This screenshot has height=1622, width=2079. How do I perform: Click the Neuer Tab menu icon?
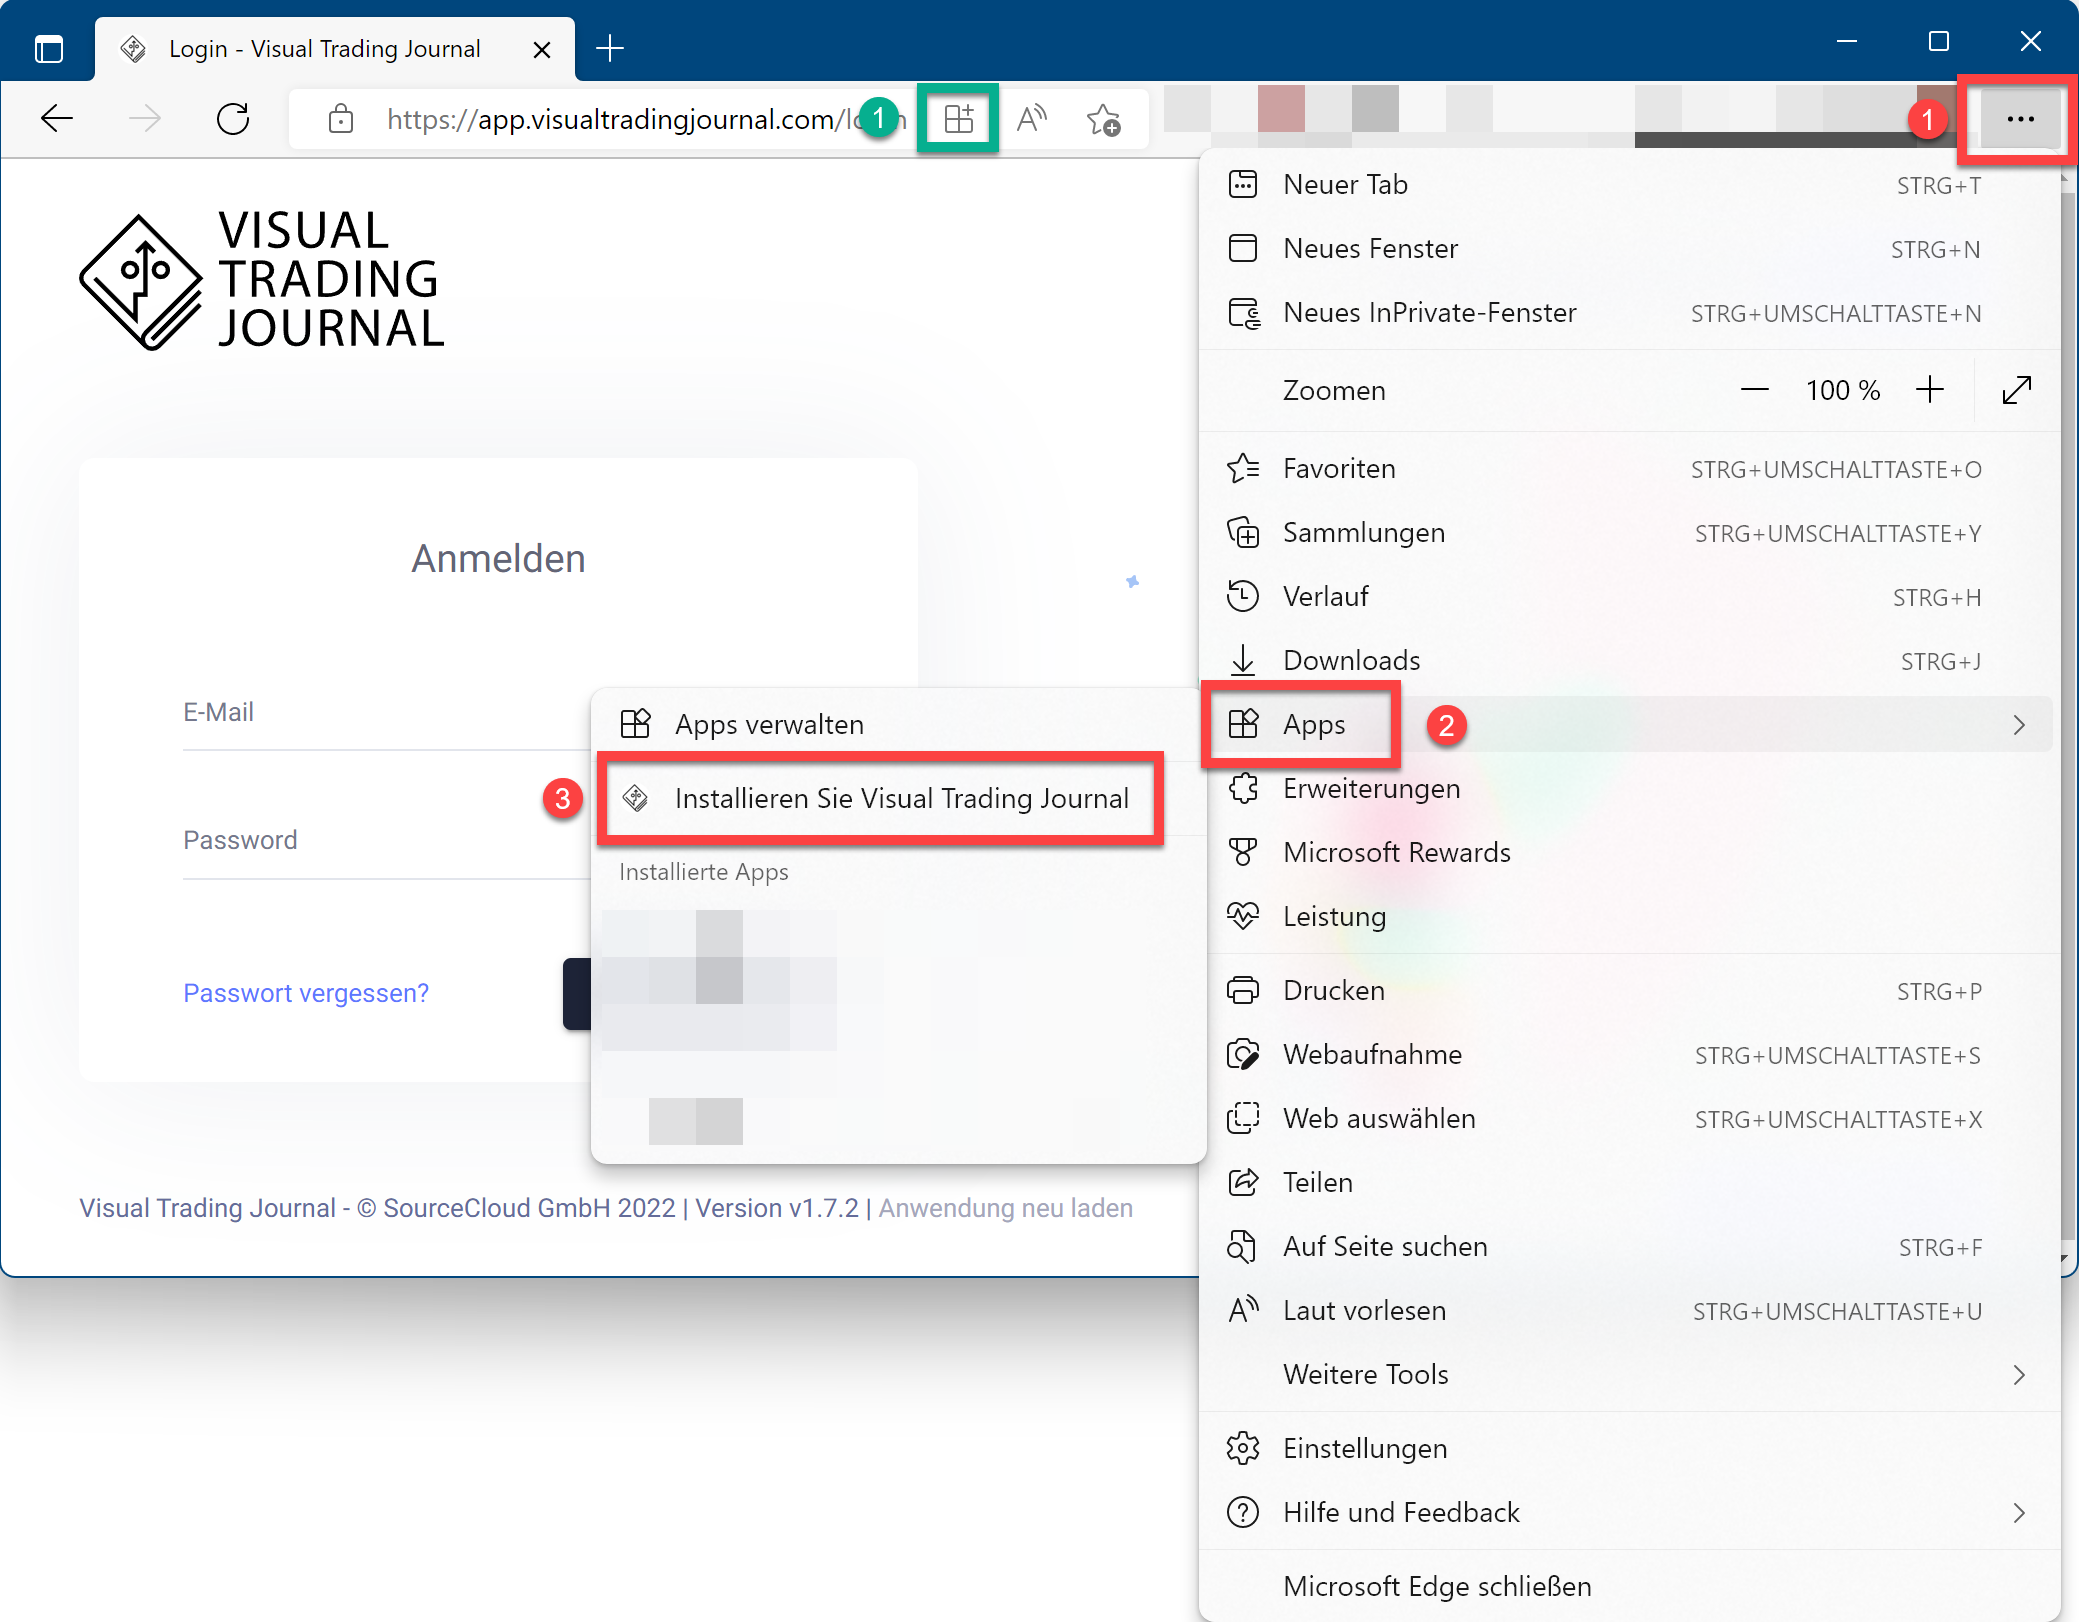point(1242,185)
